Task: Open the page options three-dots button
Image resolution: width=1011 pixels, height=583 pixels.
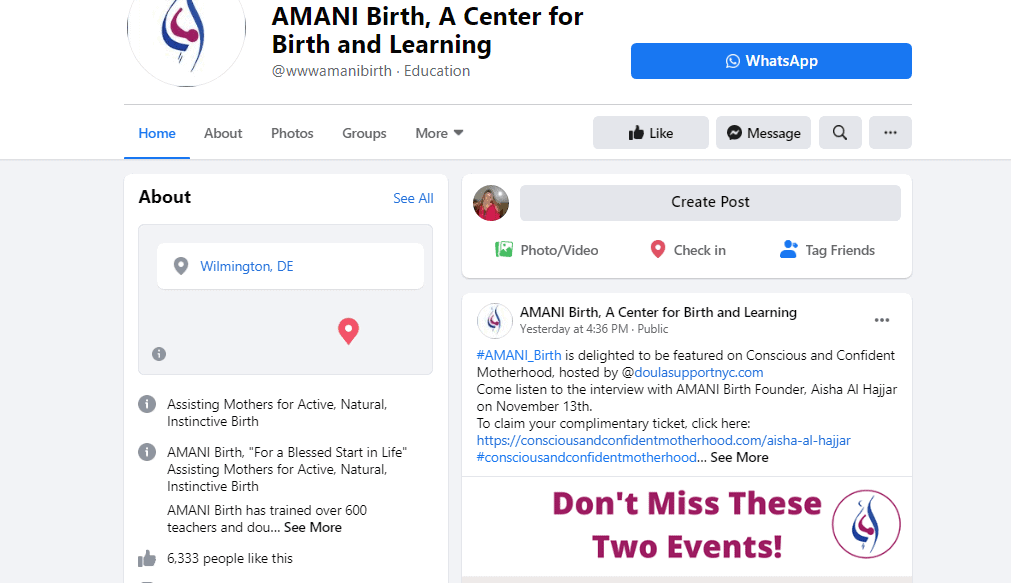Action: [890, 133]
